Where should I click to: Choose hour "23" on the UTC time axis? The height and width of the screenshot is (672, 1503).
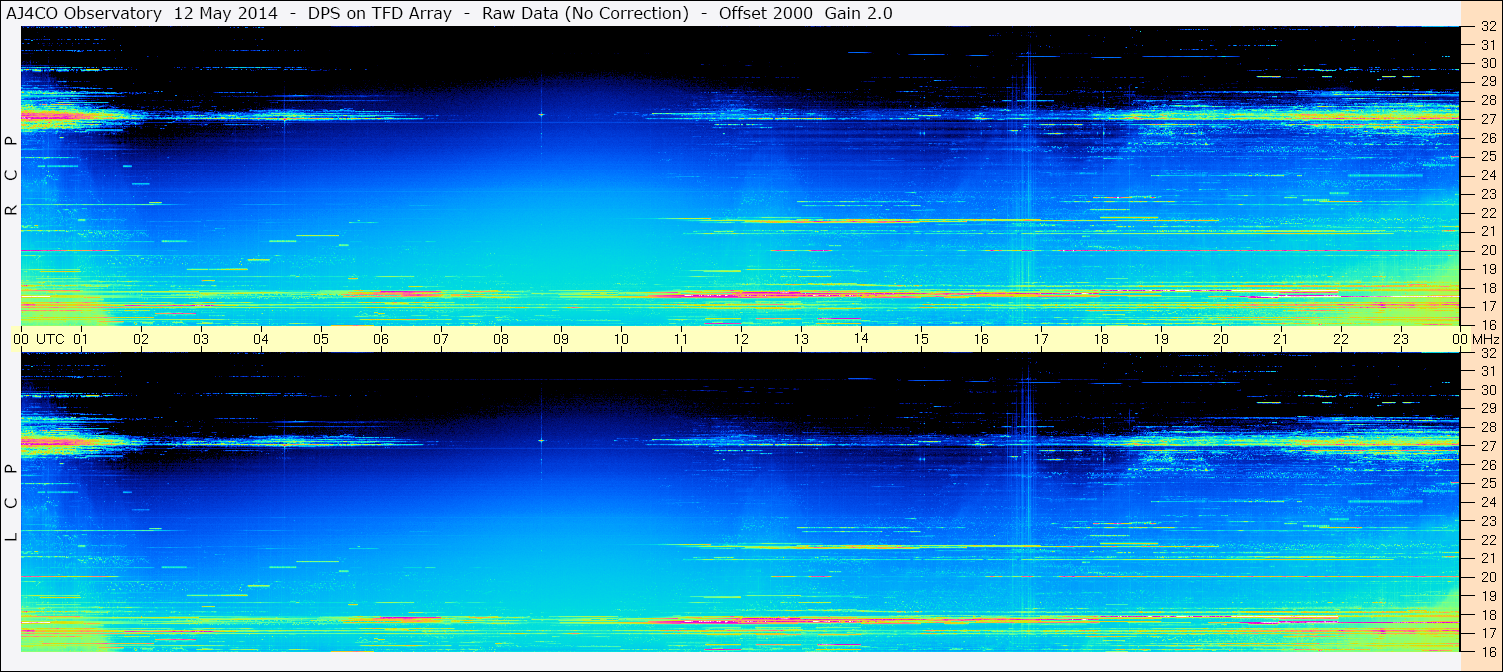1401,339
